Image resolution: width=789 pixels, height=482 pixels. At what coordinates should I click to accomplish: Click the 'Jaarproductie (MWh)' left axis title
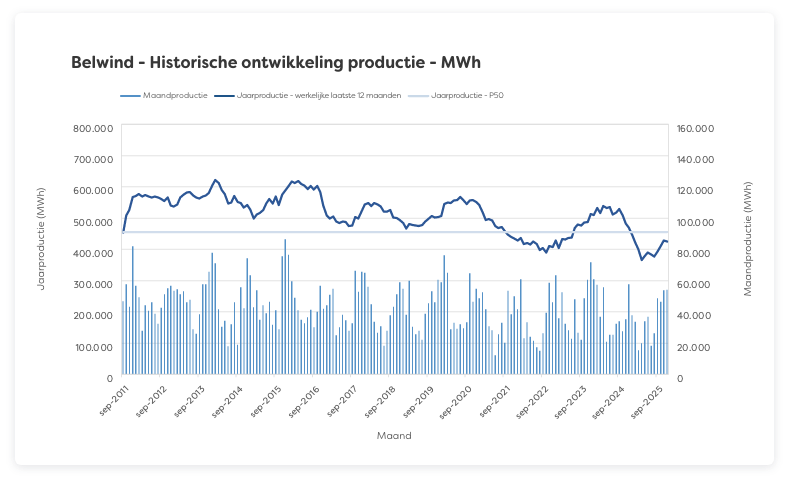(42, 239)
